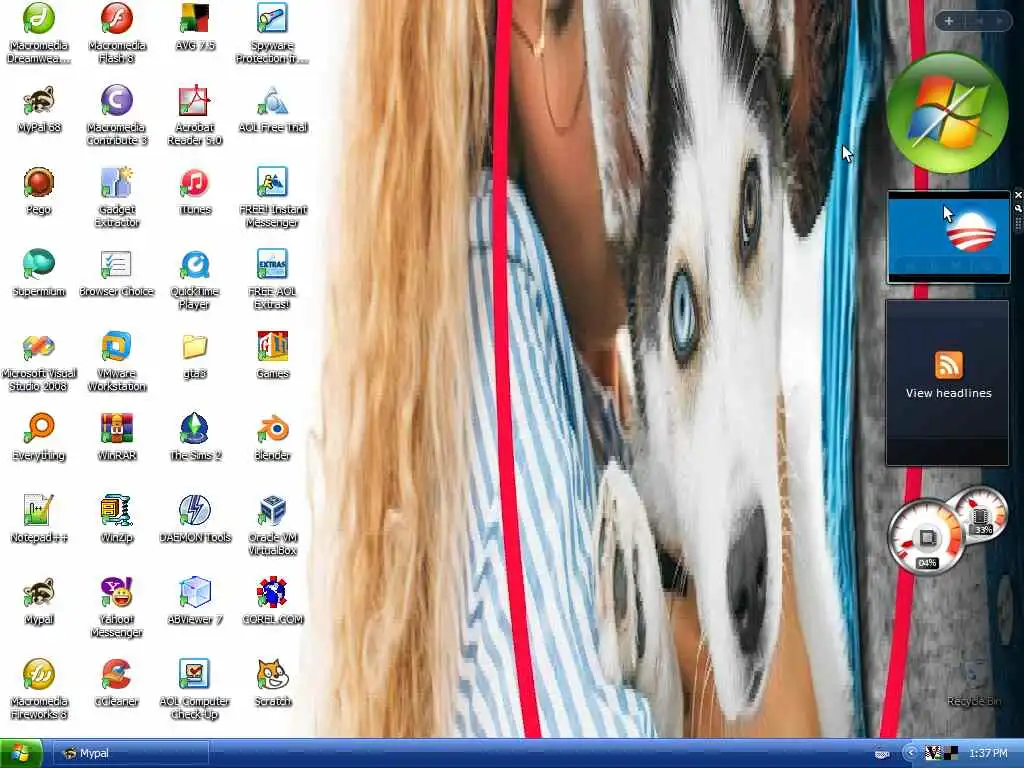Show hidden tray icons arrow

click(x=910, y=753)
